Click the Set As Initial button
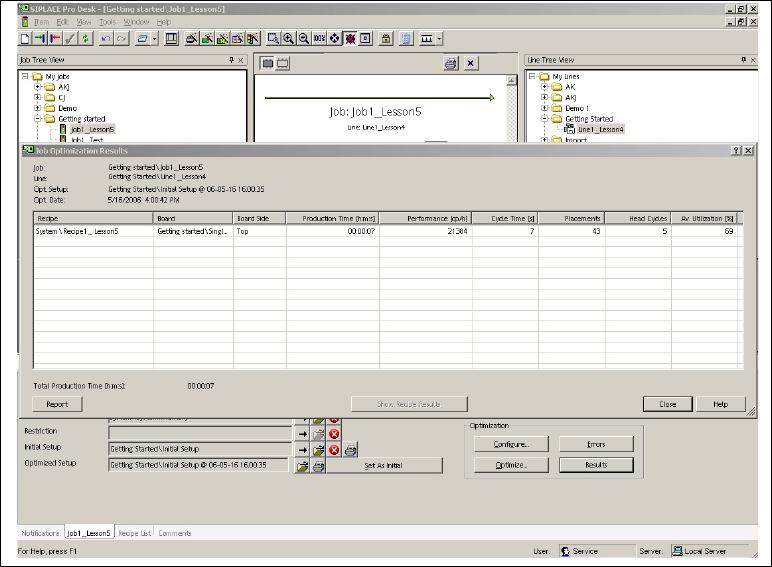This screenshot has height=567, width=772. click(x=383, y=466)
